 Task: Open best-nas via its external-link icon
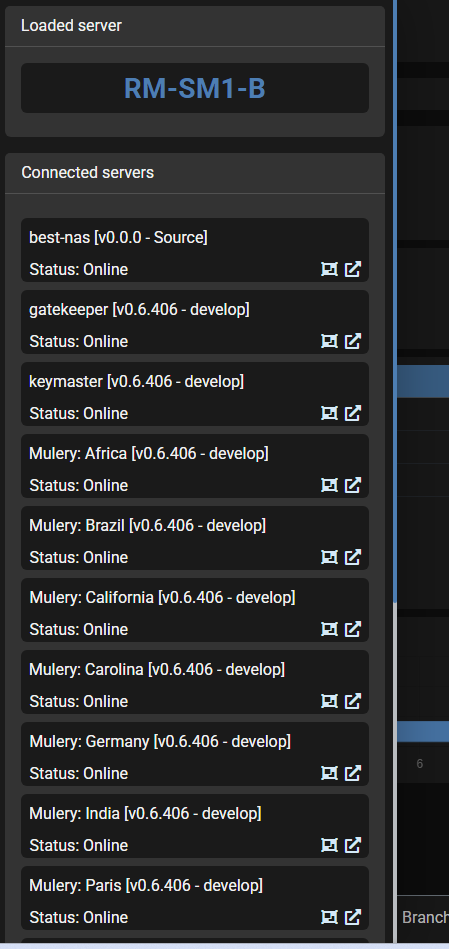[x=353, y=269]
